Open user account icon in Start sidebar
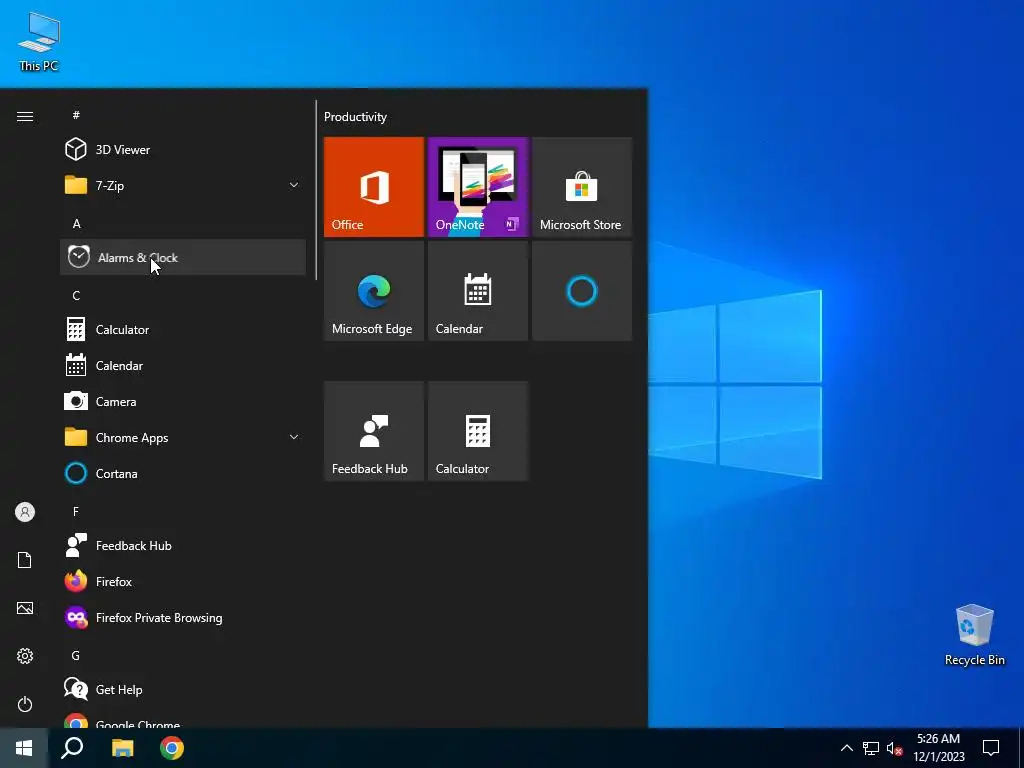 (25, 512)
